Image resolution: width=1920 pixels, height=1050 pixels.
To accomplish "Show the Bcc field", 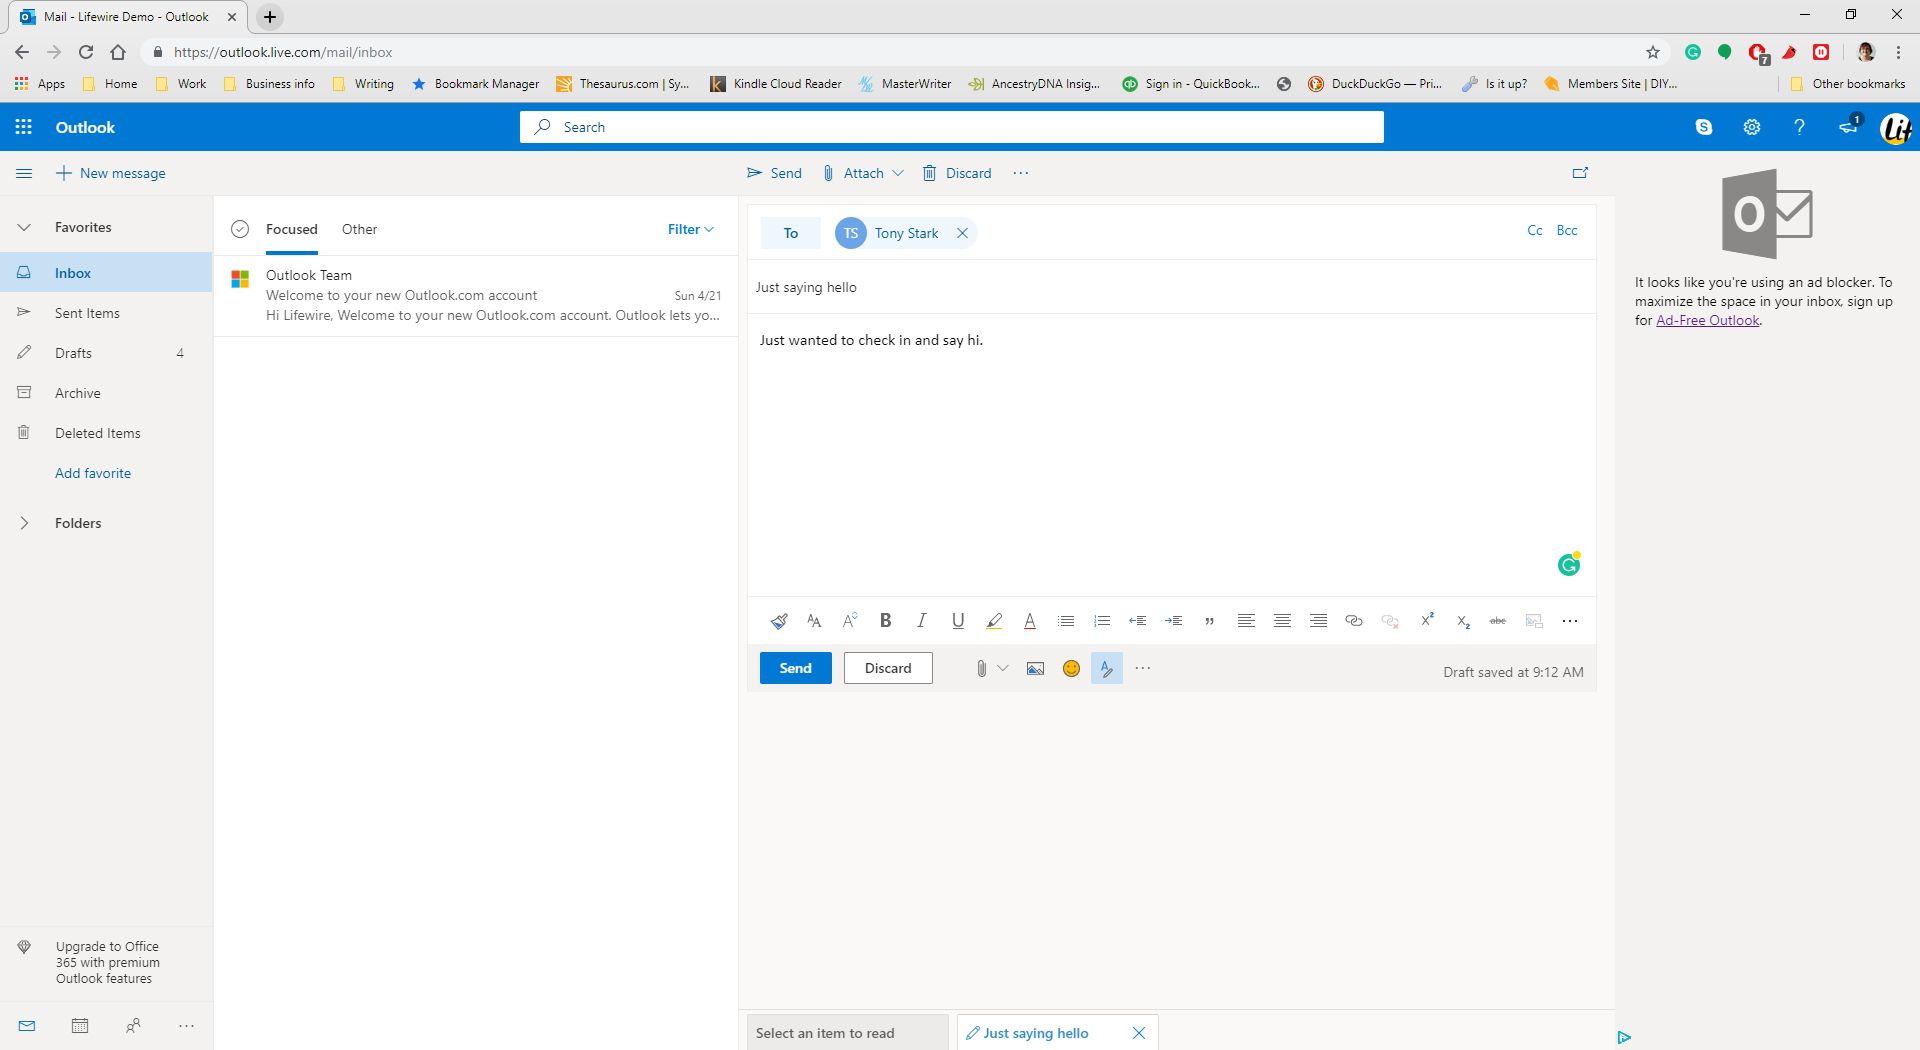I will coord(1567,230).
